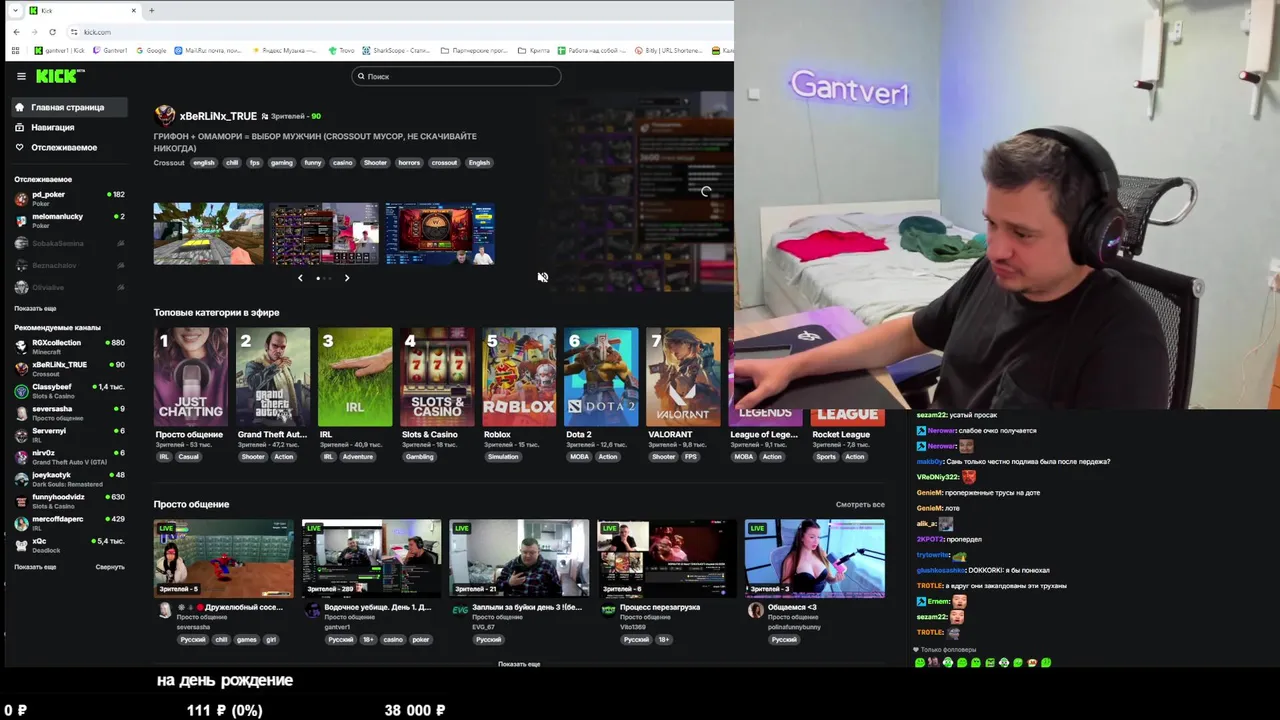Go to next featured carousel slide
Viewport: 1280px width, 720px height.
tap(347, 278)
